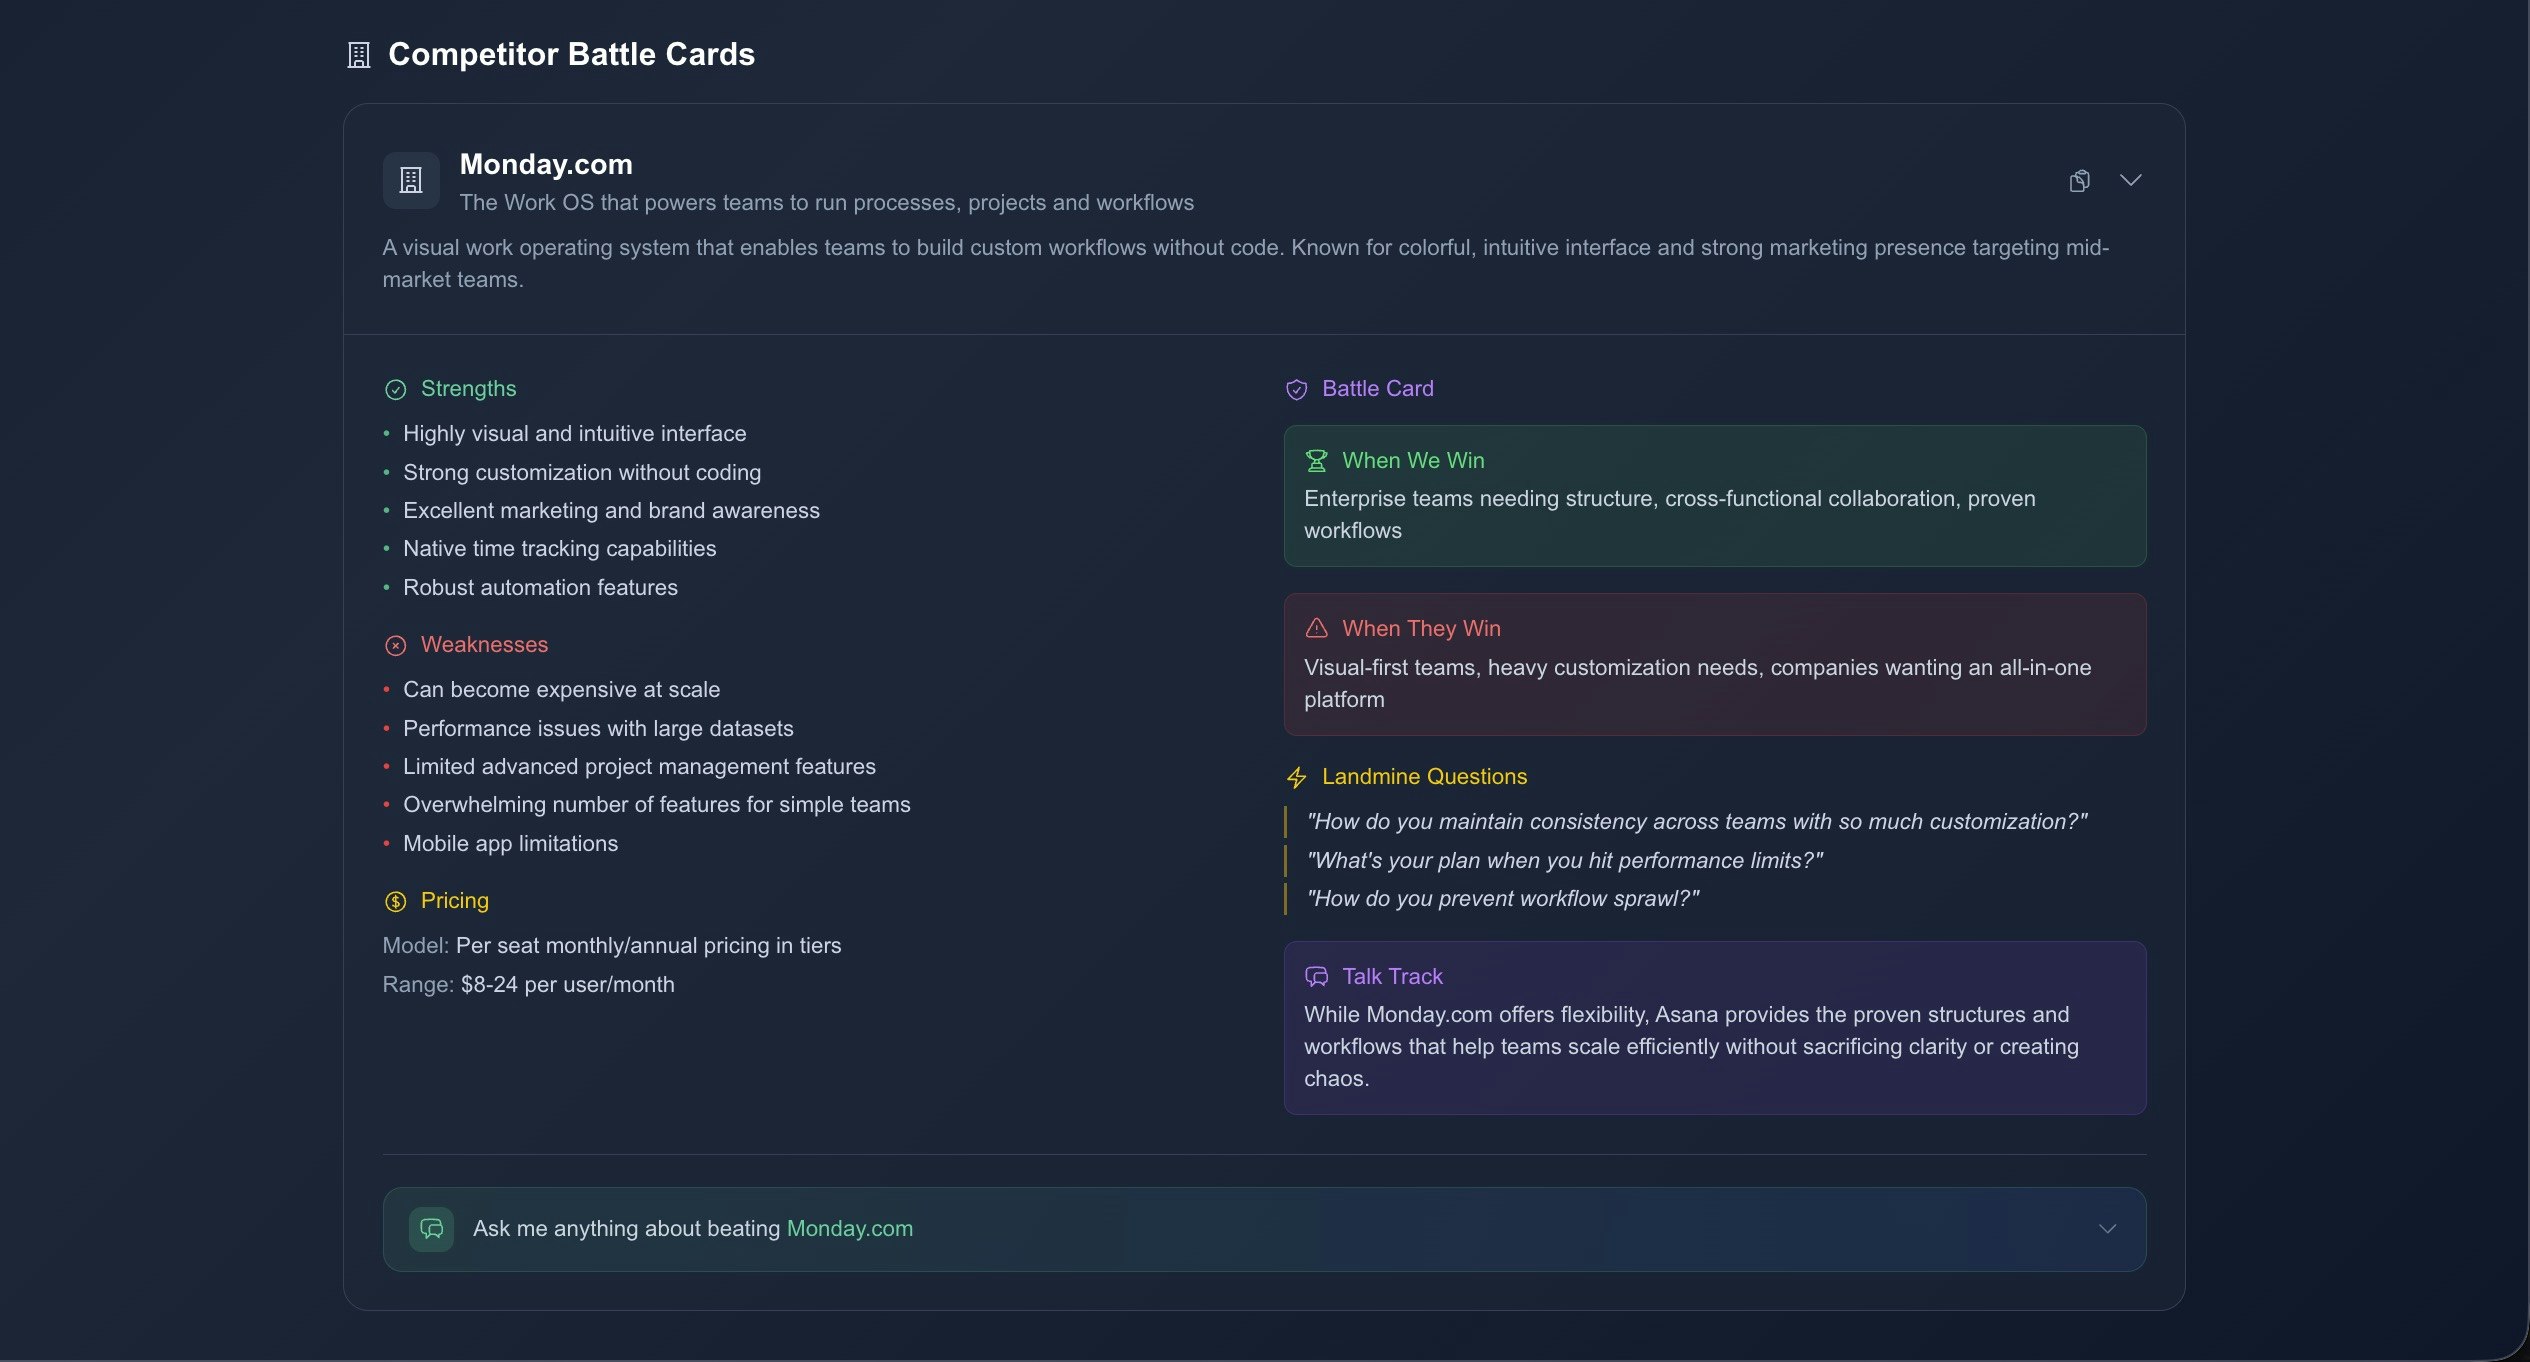Click the Monday.com link in the prompt
The image size is (2530, 1362).
click(x=848, y=1229)
